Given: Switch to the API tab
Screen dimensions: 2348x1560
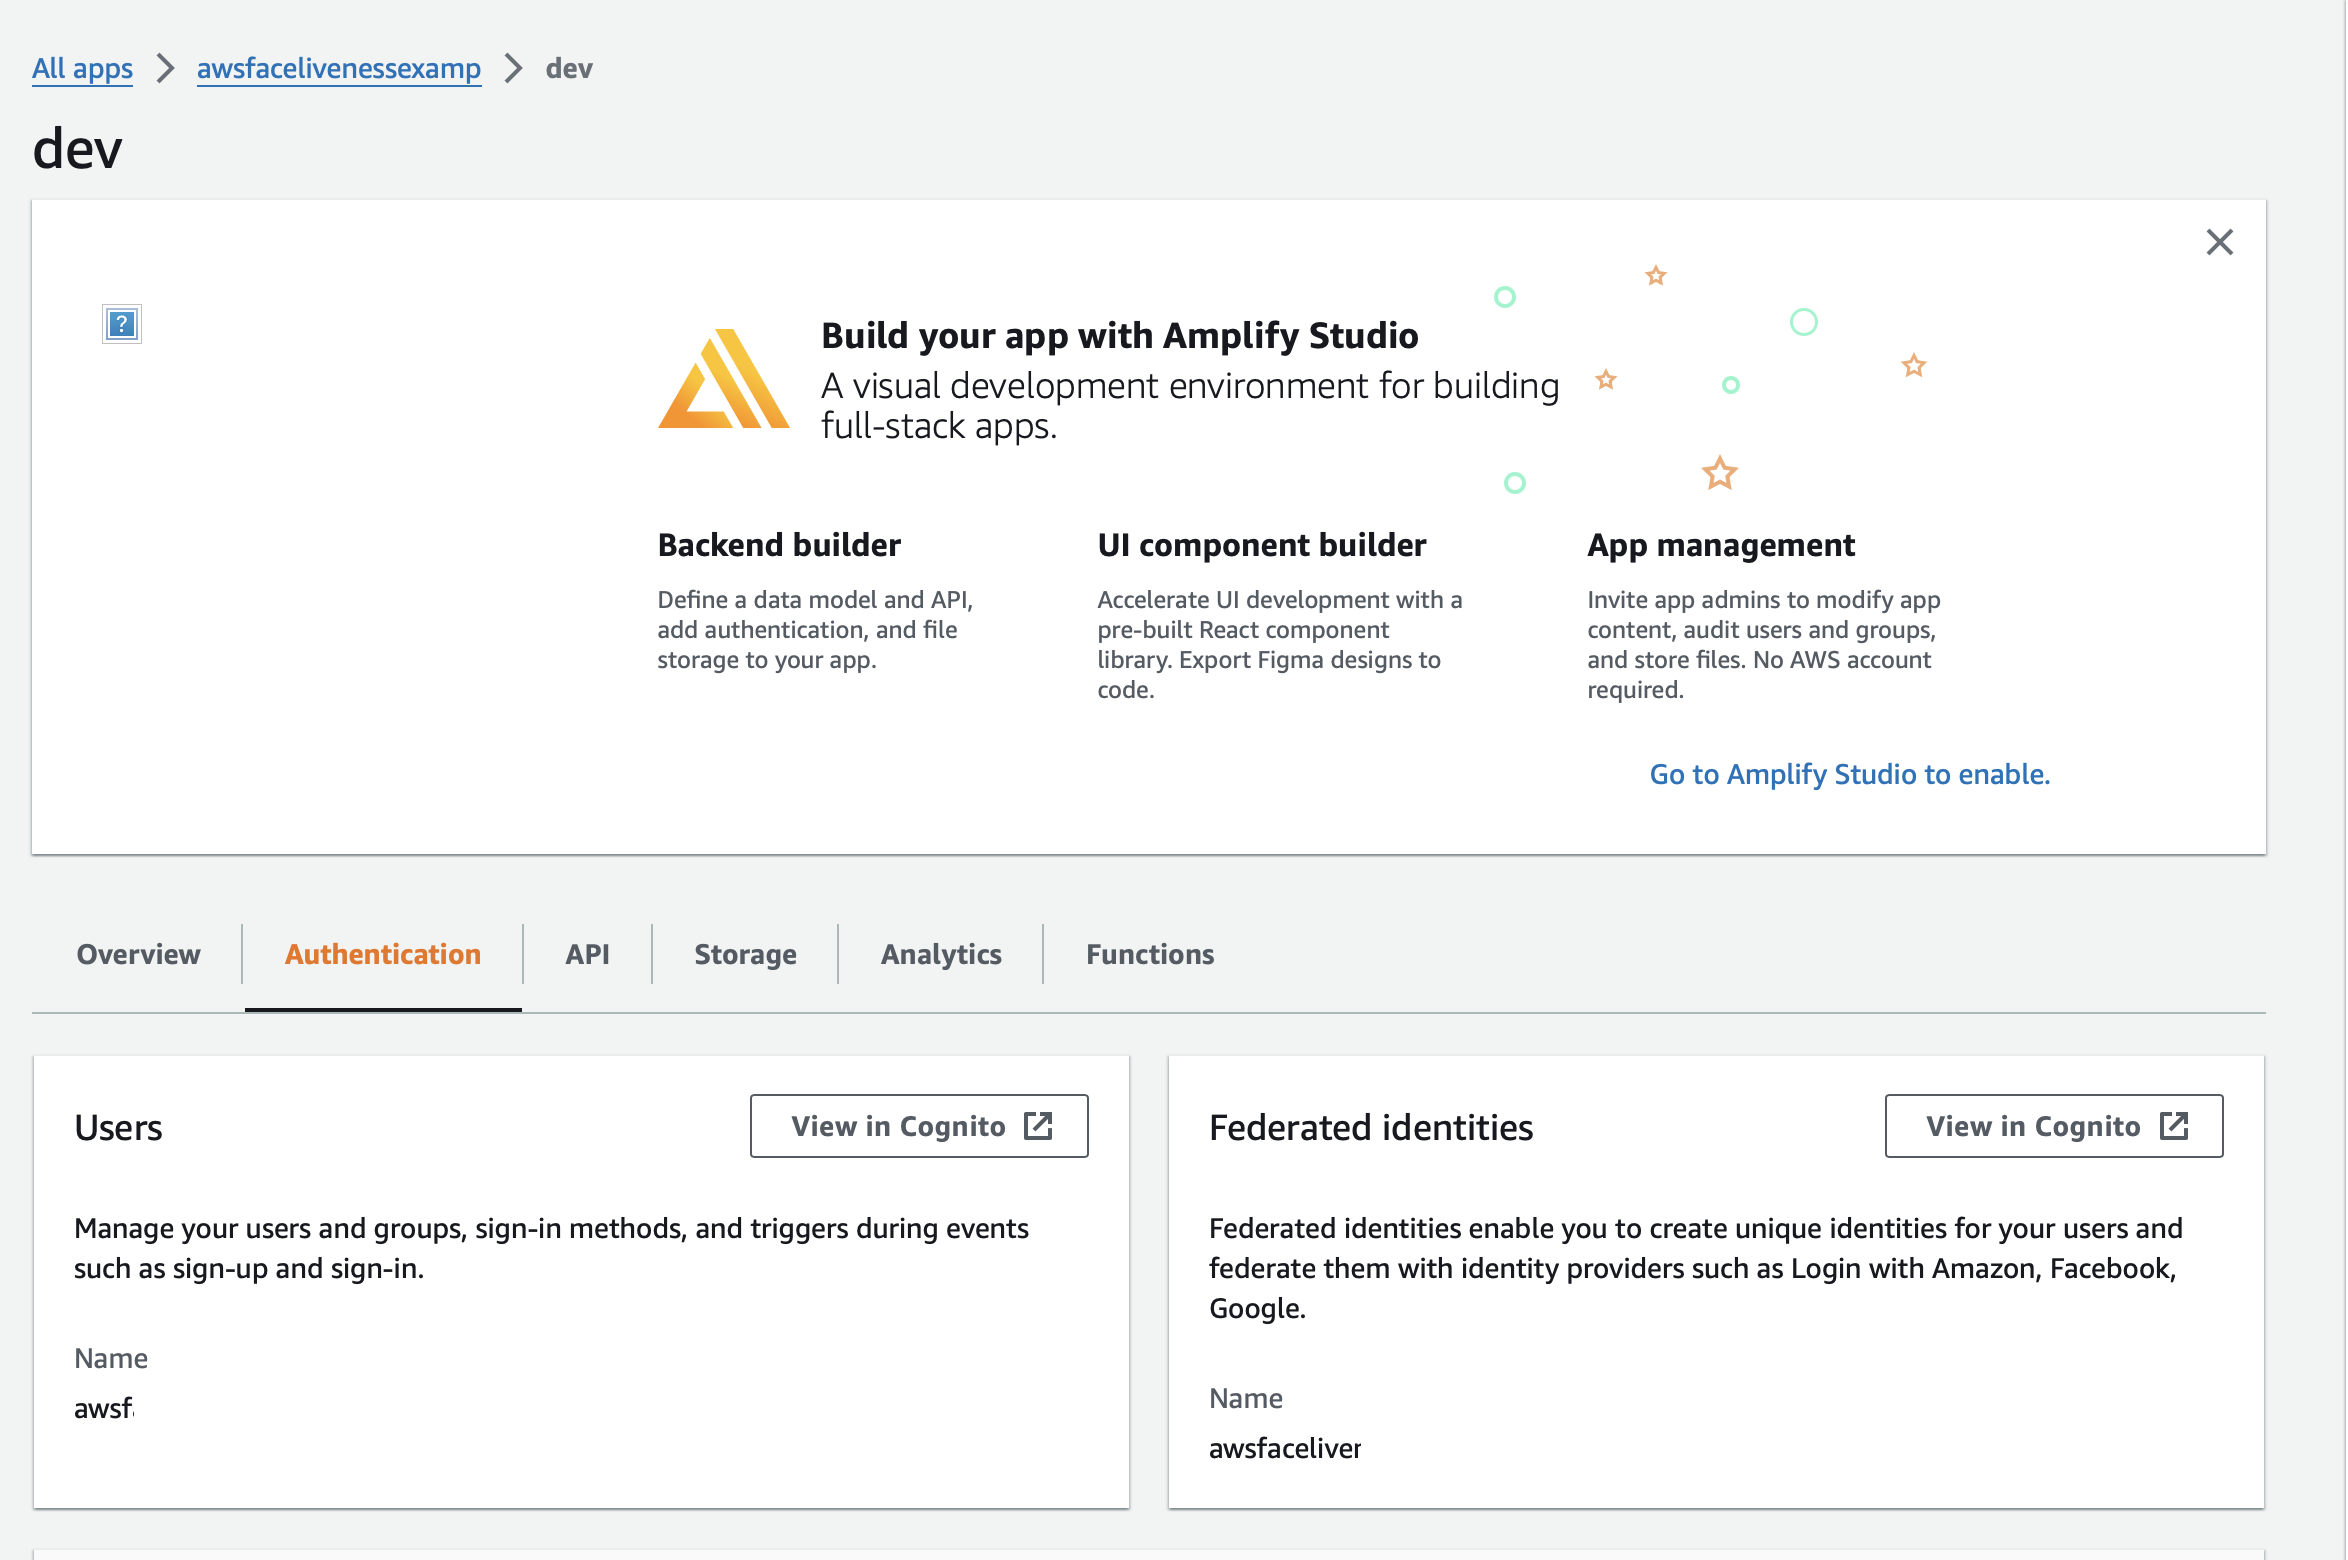Looking at the screenshot, I should tap(587, 954).
